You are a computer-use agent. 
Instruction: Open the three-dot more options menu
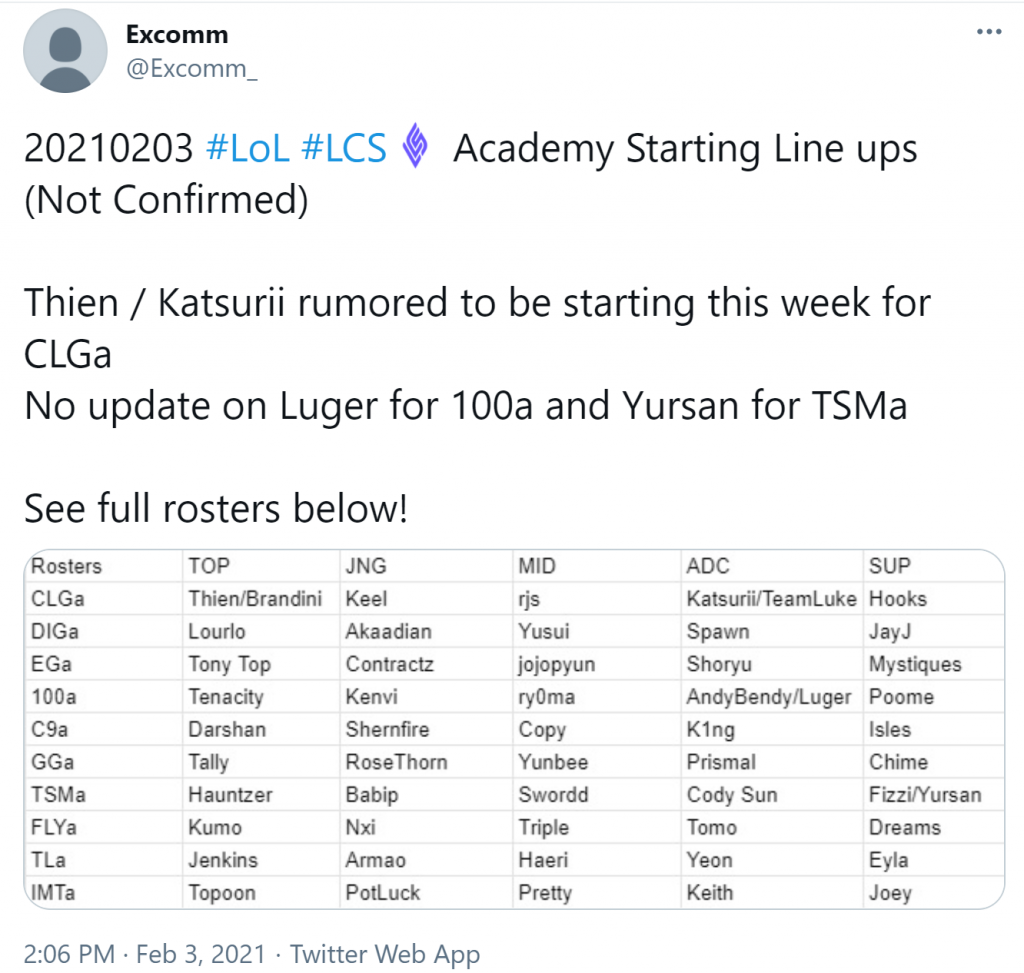coord(989,31)
